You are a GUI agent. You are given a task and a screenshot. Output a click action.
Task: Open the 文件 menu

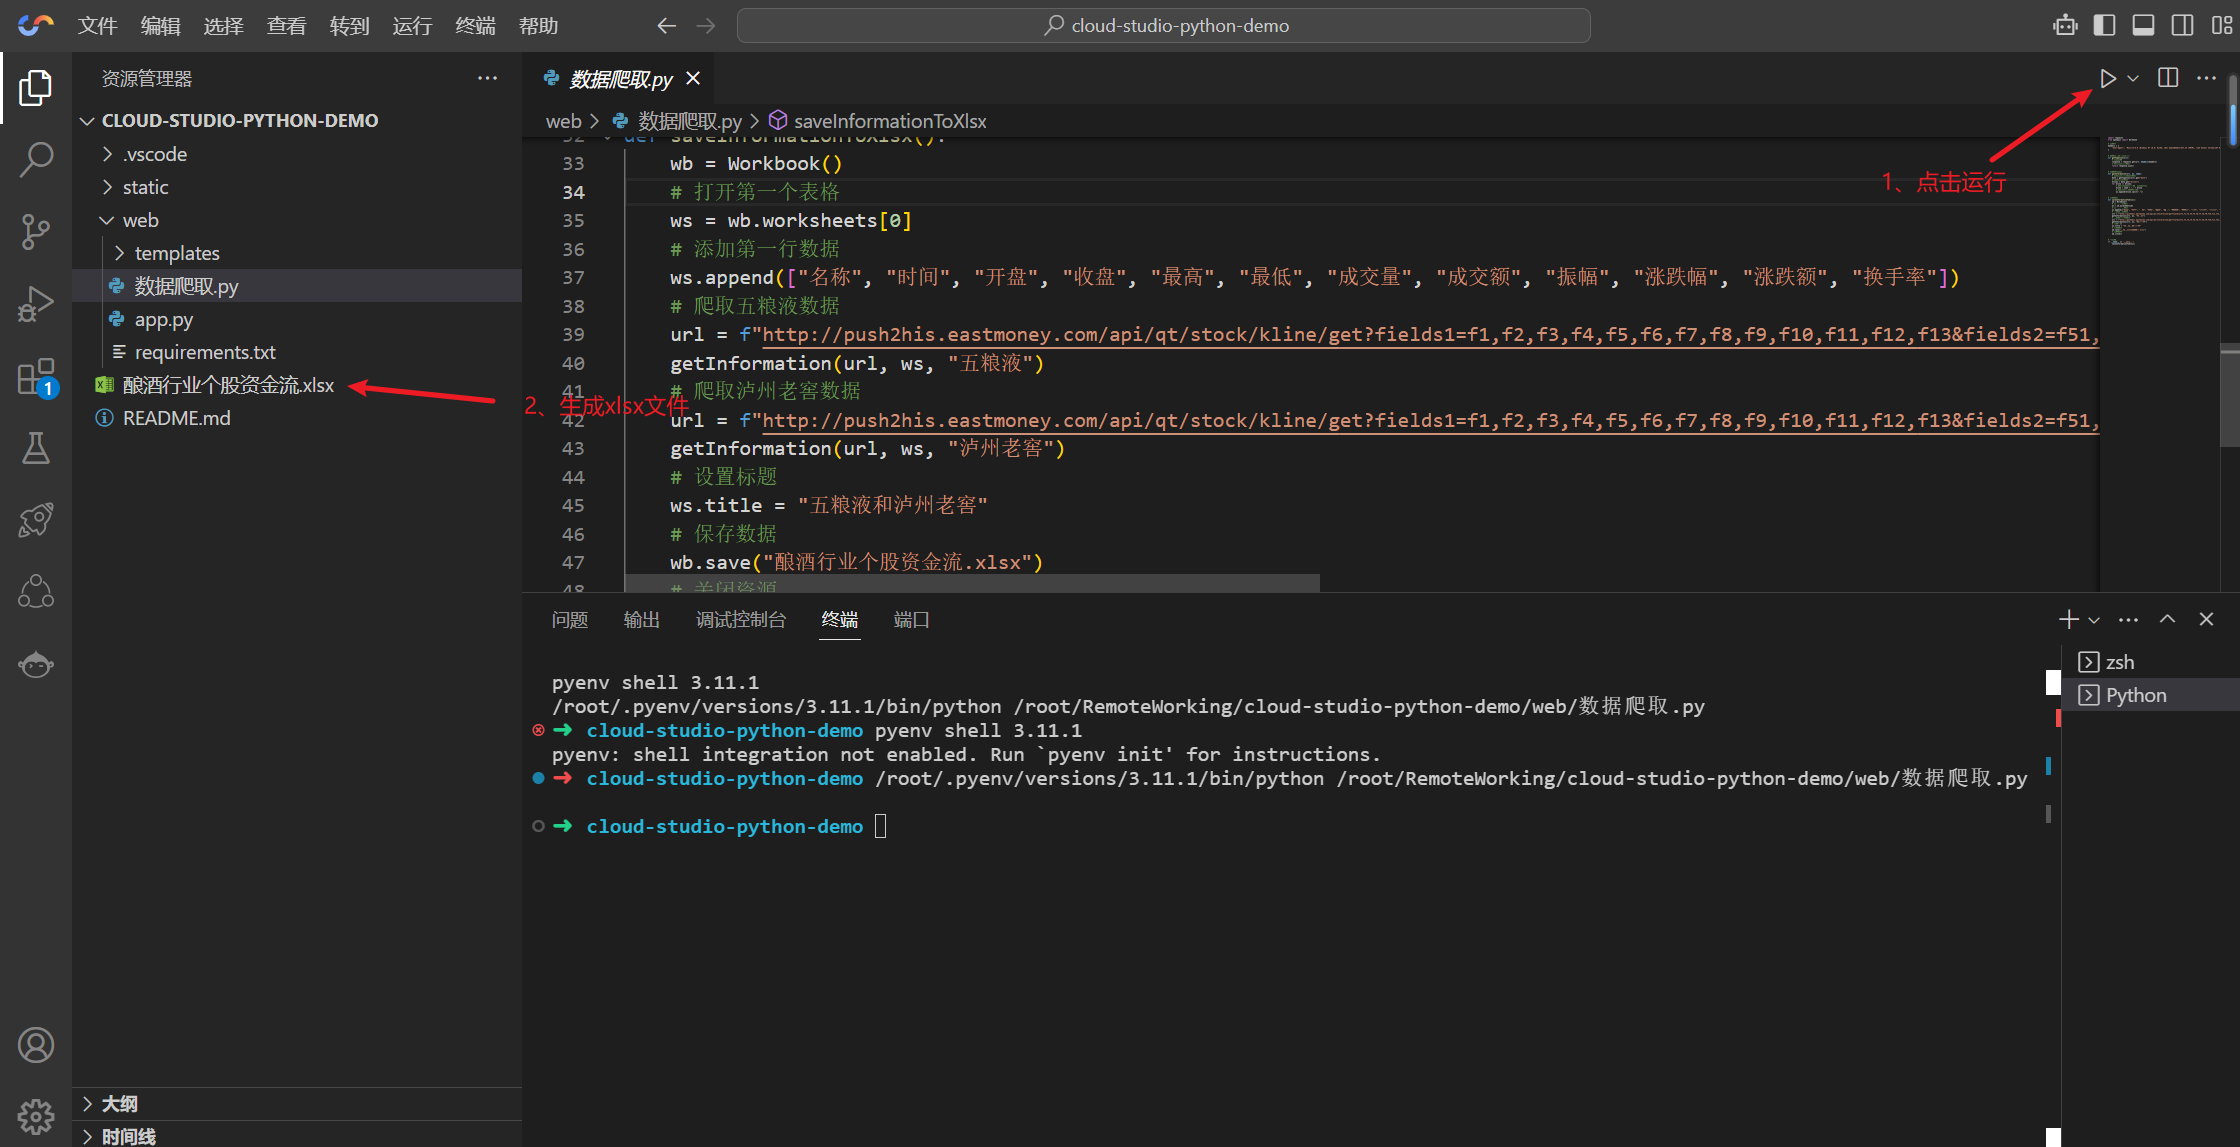(x=97, y=26)
